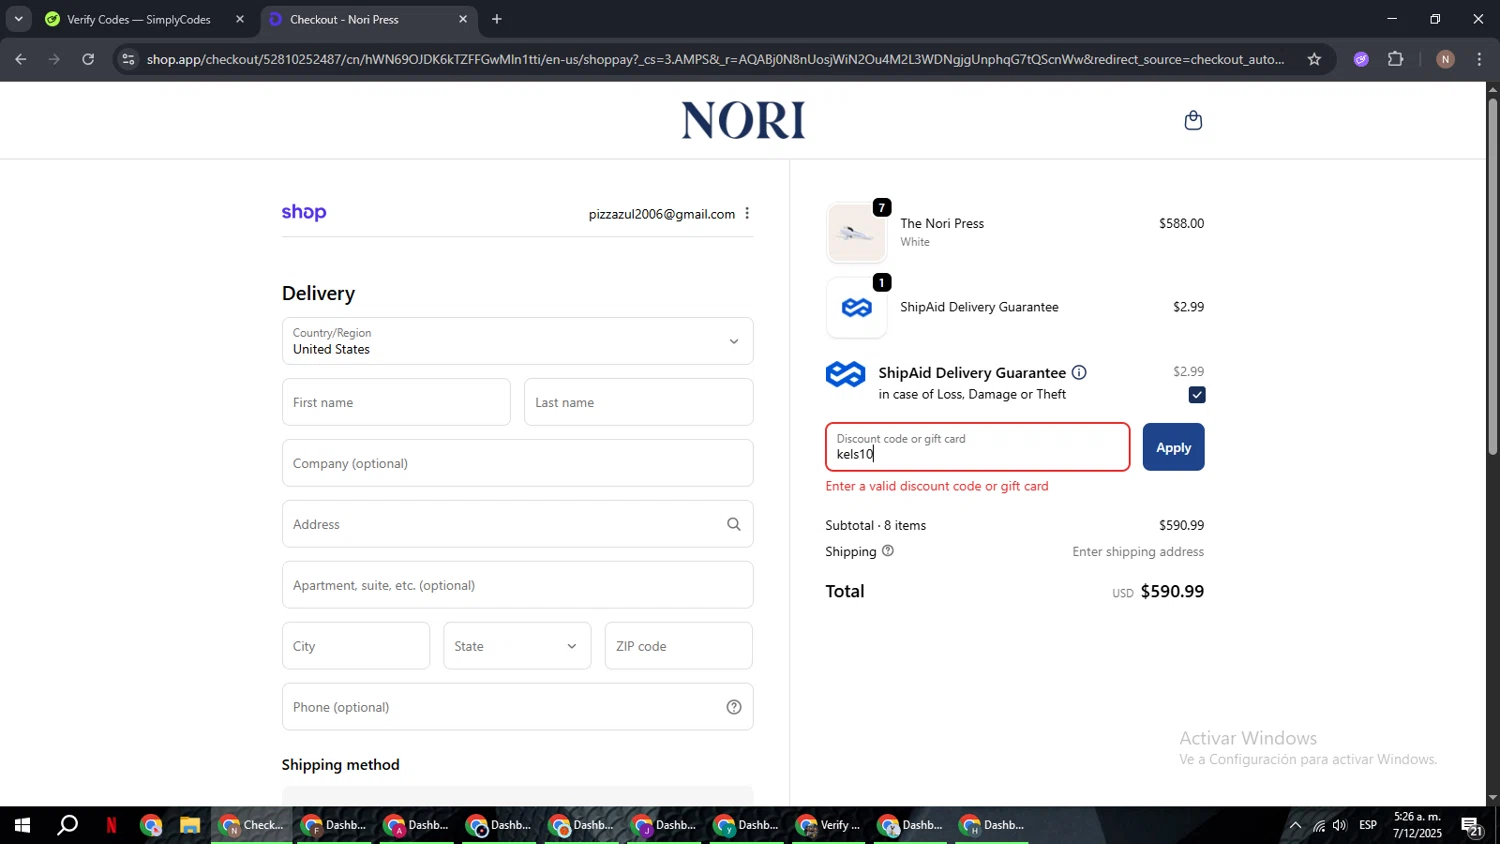Click the City field

[355, 646]
